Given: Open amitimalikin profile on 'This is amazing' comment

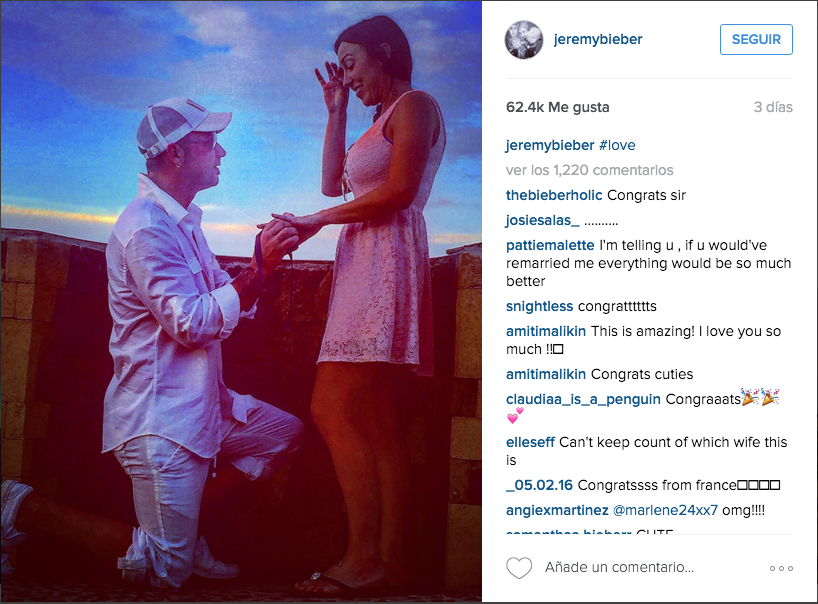Looking at the screenshot, I should click(x=546, y=331).
